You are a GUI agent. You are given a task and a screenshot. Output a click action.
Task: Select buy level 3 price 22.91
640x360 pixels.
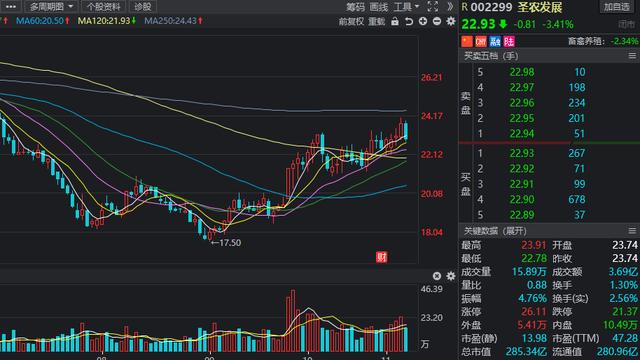(522, 184)
